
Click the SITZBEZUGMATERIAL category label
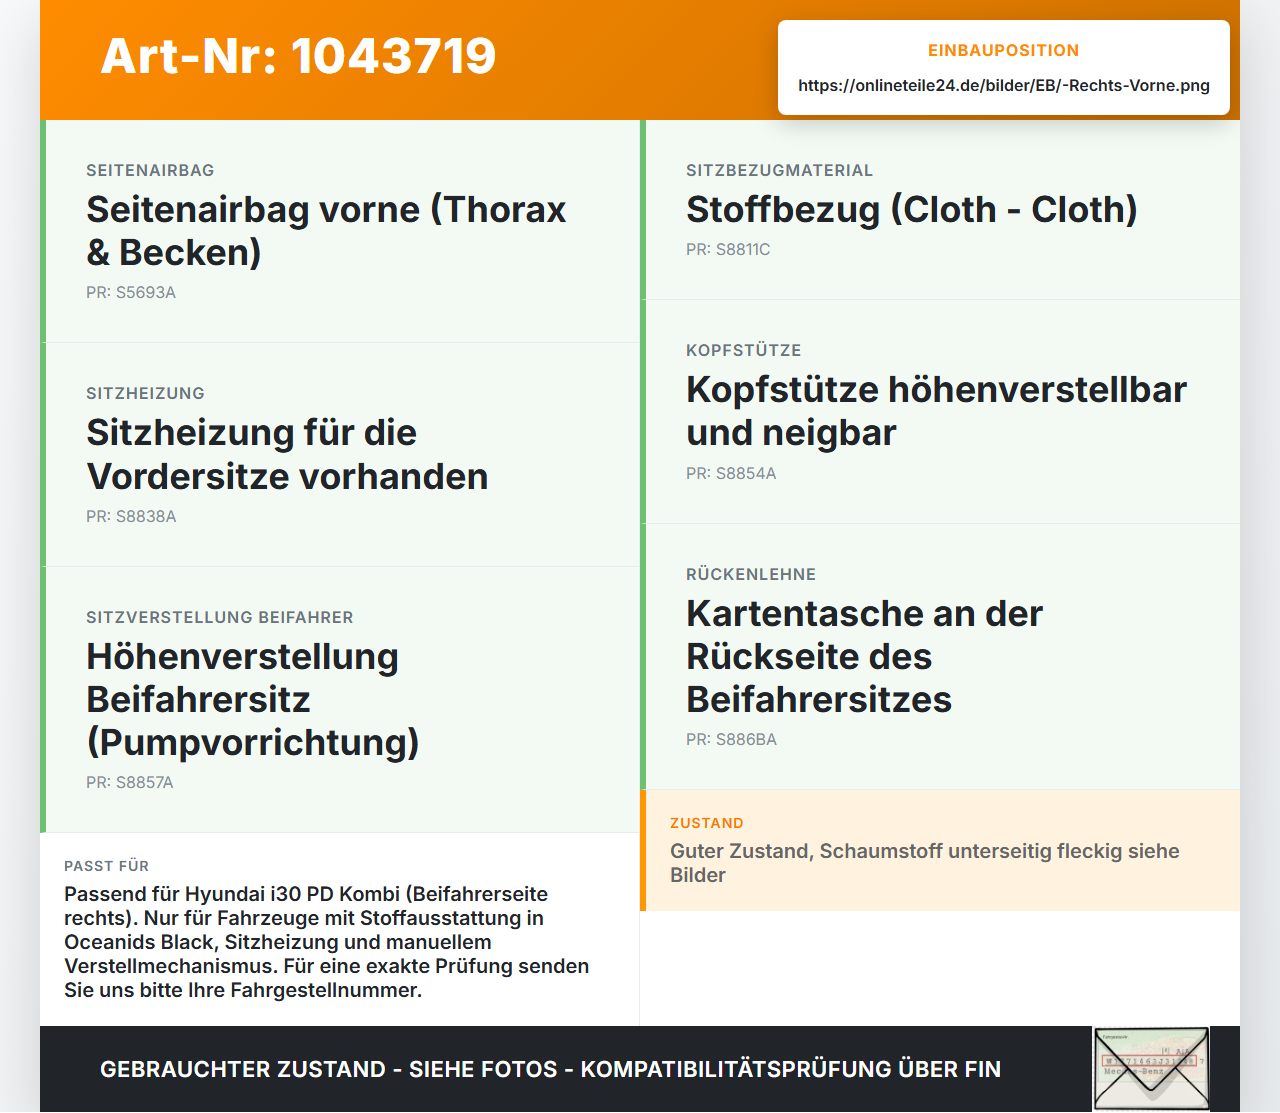(780, 170)
